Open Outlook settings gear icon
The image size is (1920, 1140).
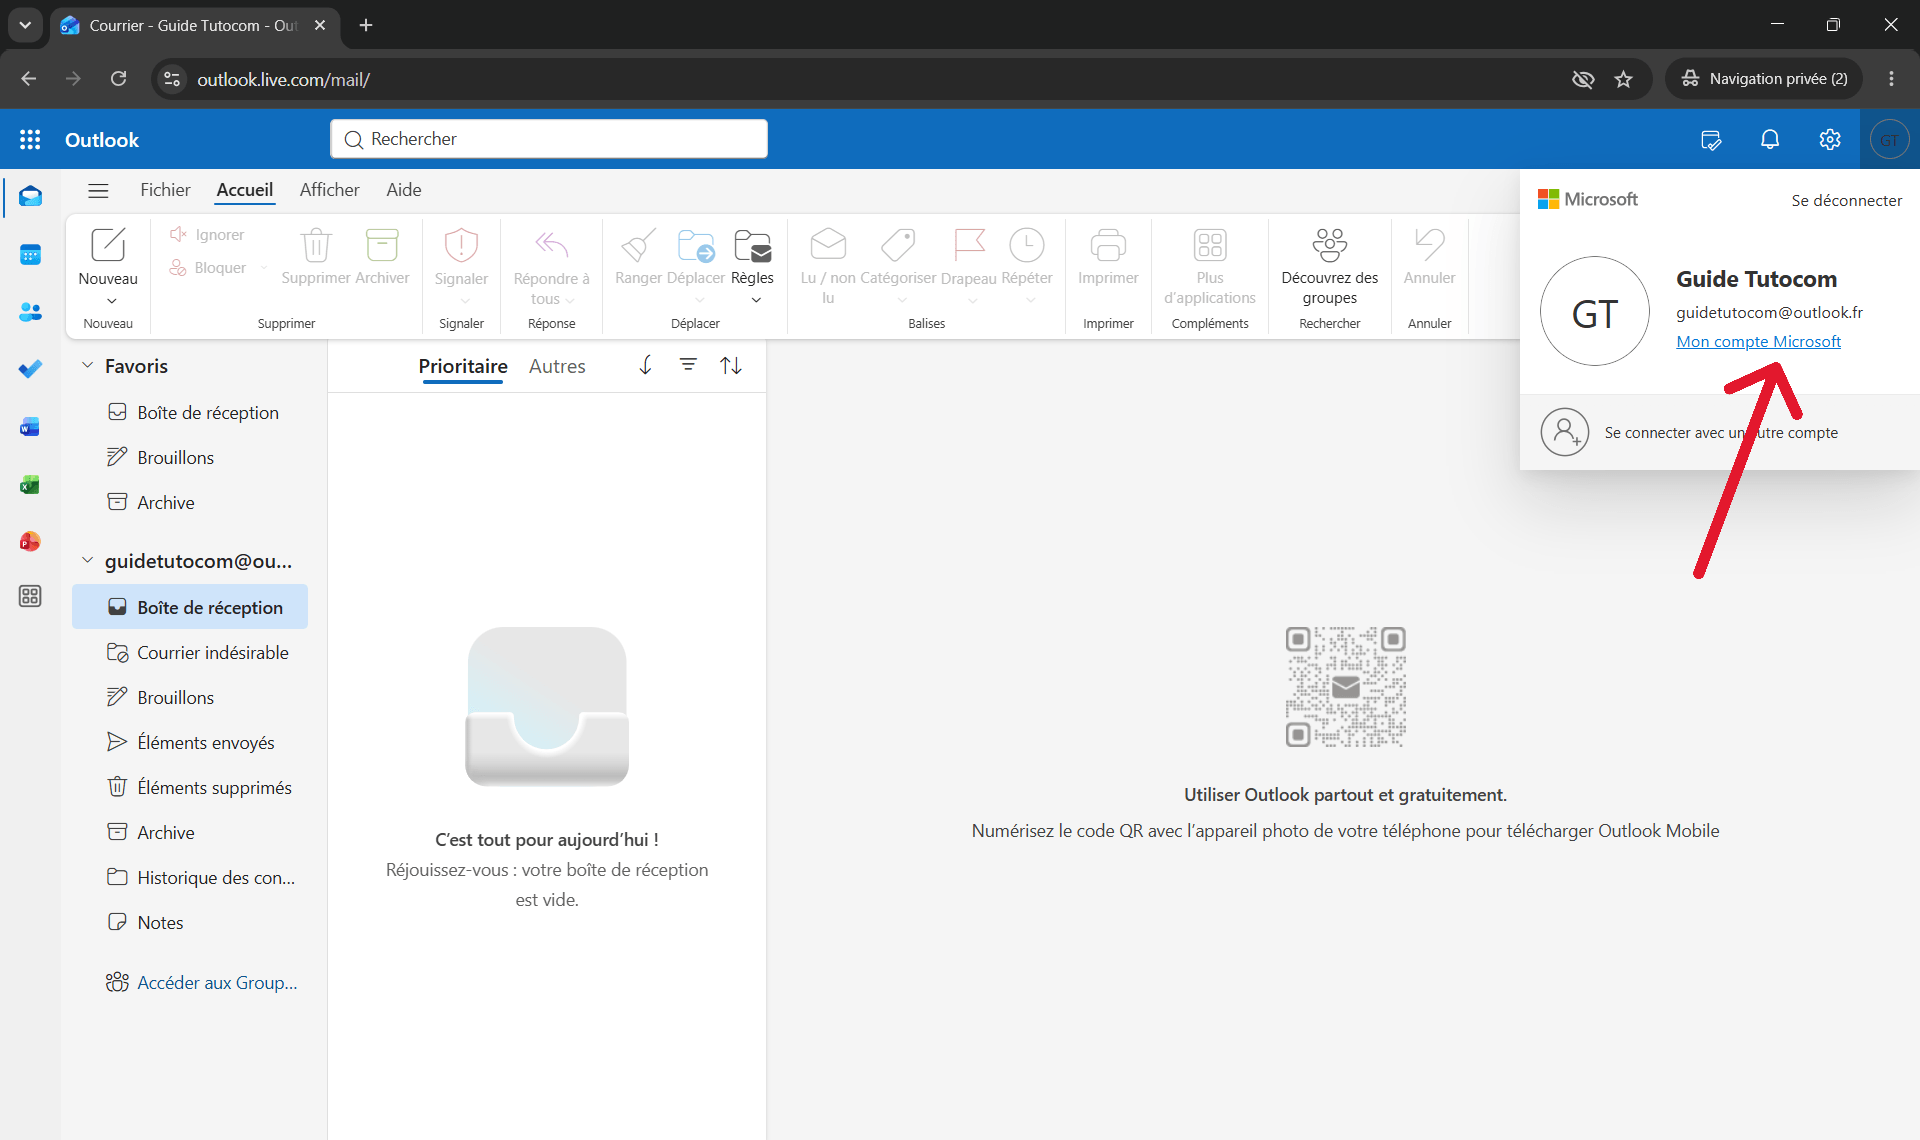[x=1830, y=140]
